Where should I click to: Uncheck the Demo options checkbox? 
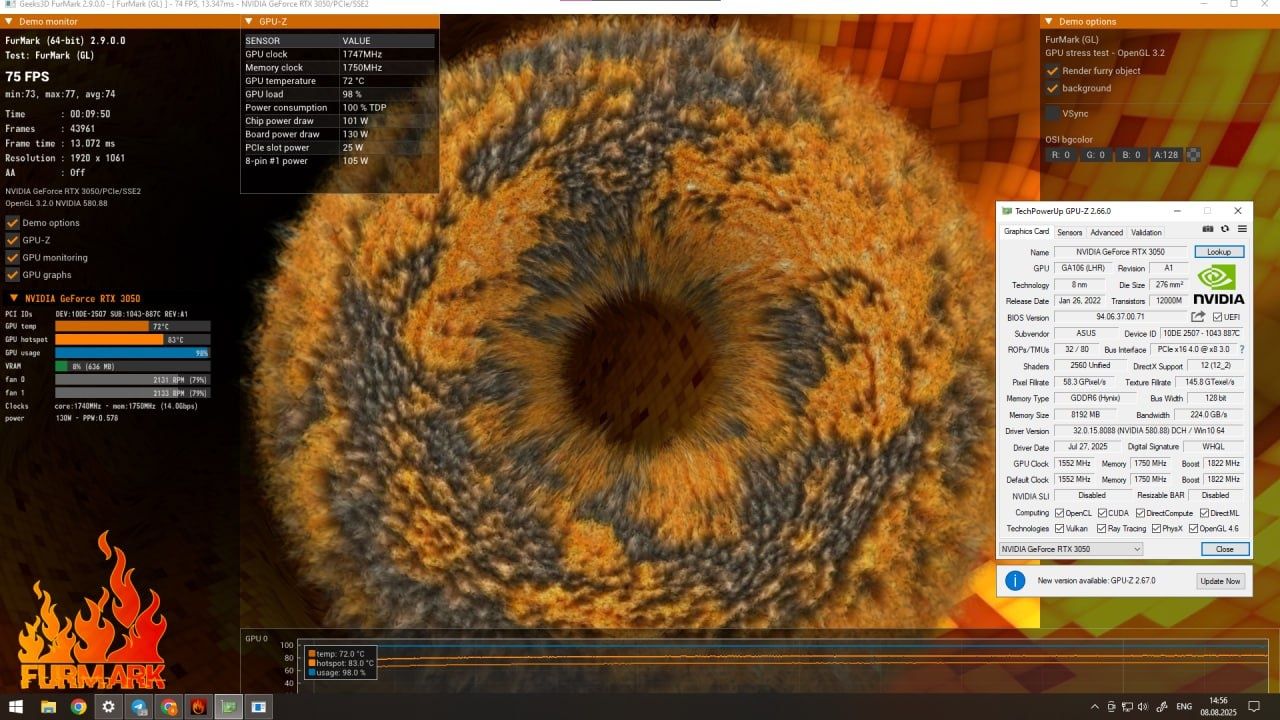(13, 223)
